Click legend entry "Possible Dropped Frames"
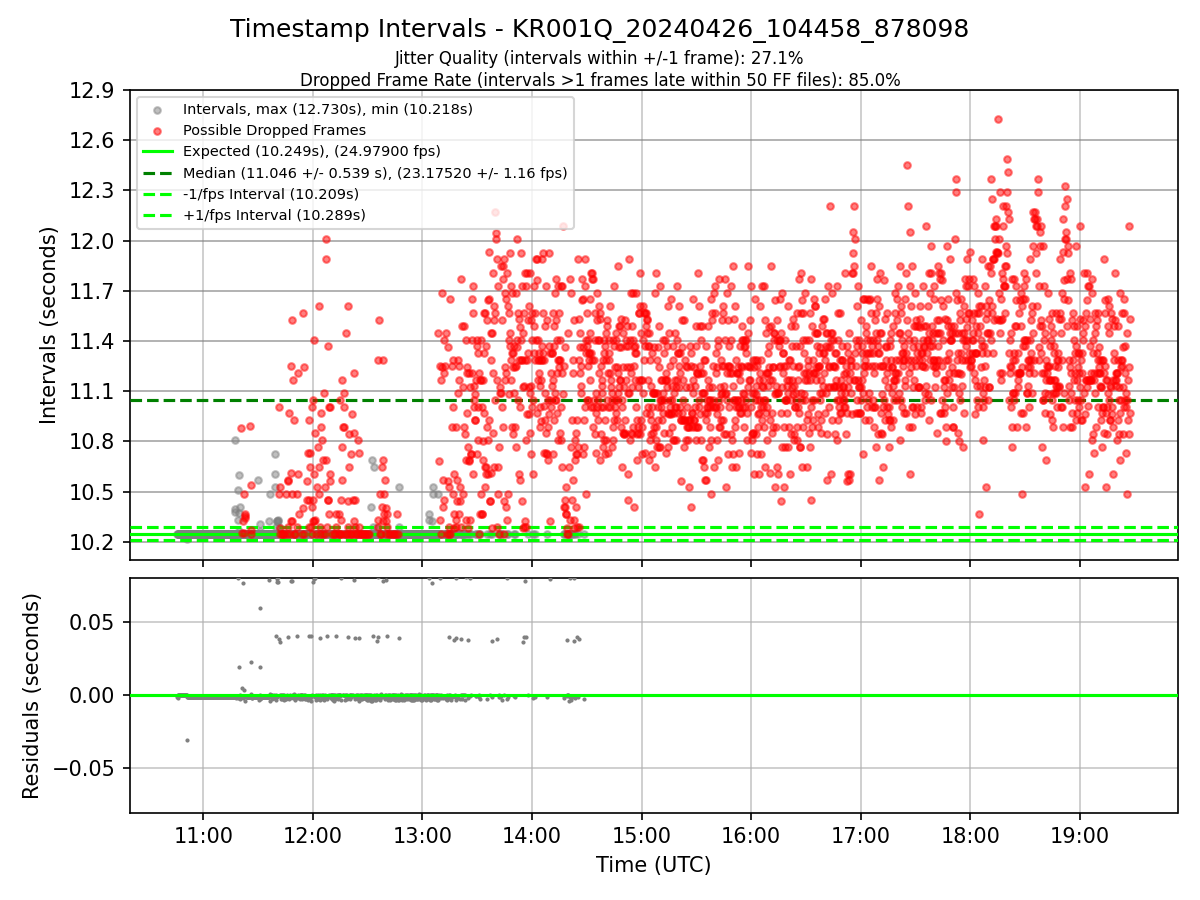 (x=274, y=130)
